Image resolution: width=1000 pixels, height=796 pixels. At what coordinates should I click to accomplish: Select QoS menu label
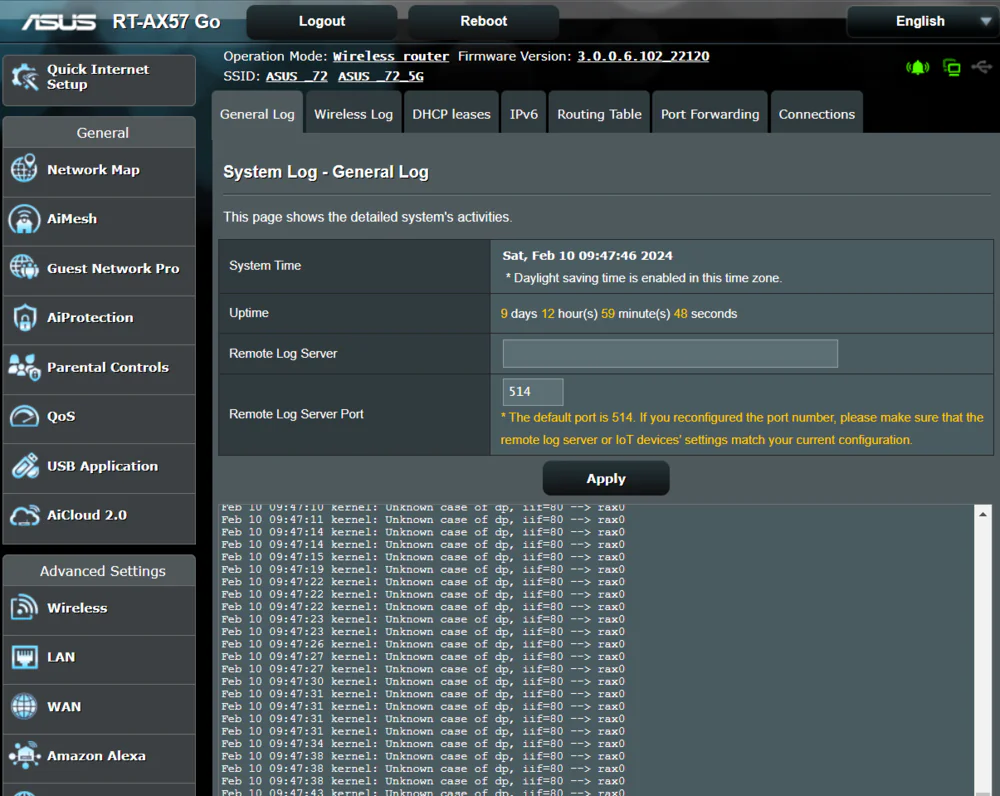tap(61, 416)
